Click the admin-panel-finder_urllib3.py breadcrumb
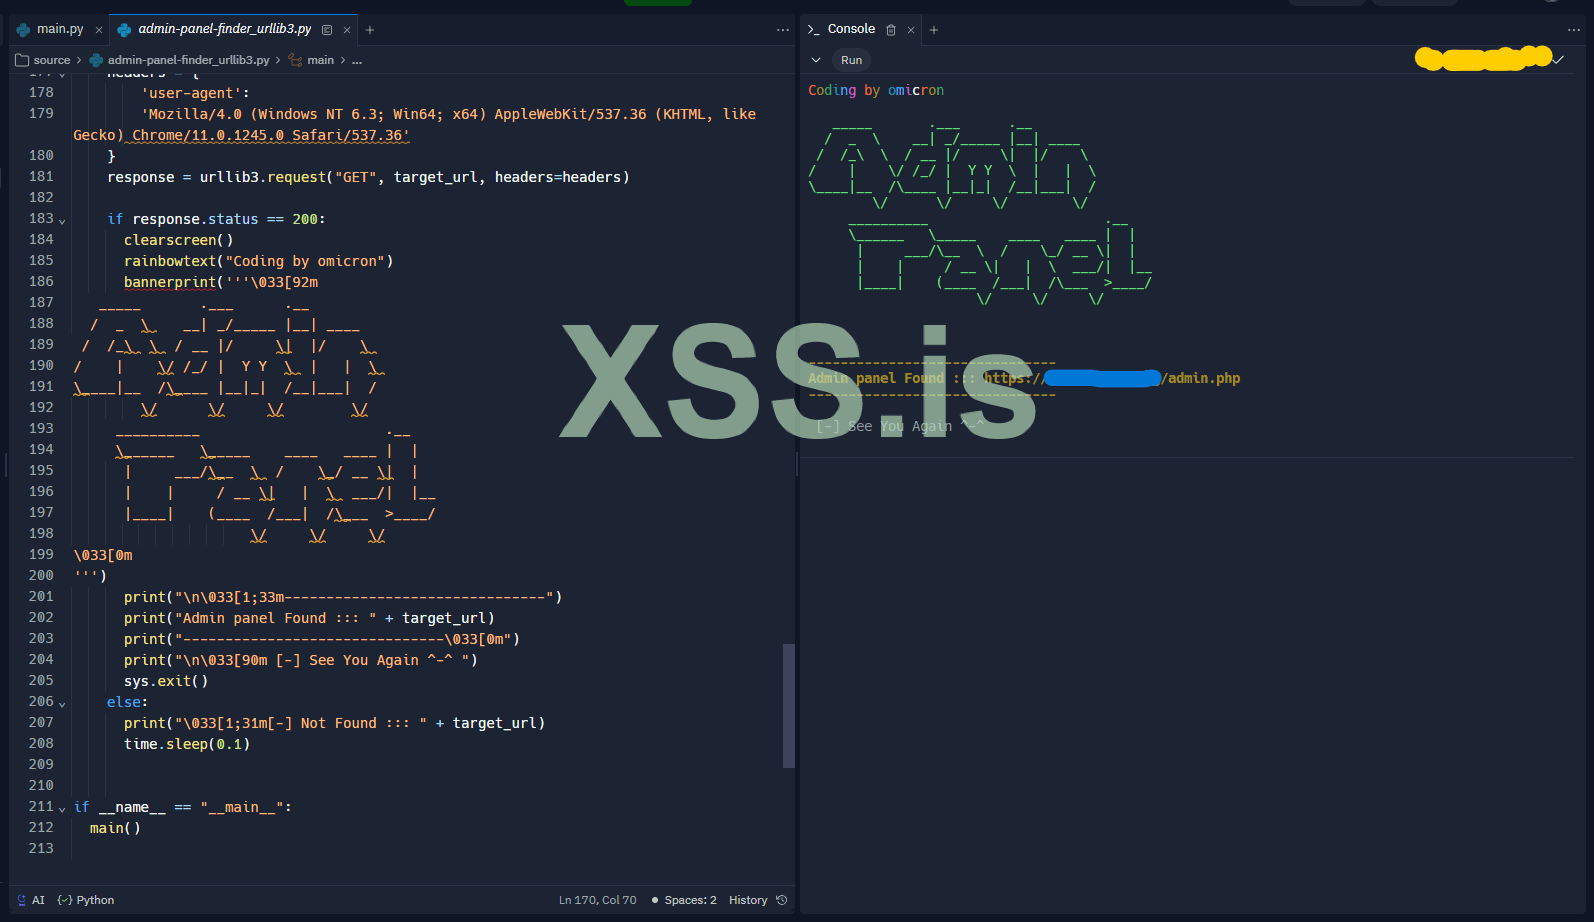 coord(180,60)
